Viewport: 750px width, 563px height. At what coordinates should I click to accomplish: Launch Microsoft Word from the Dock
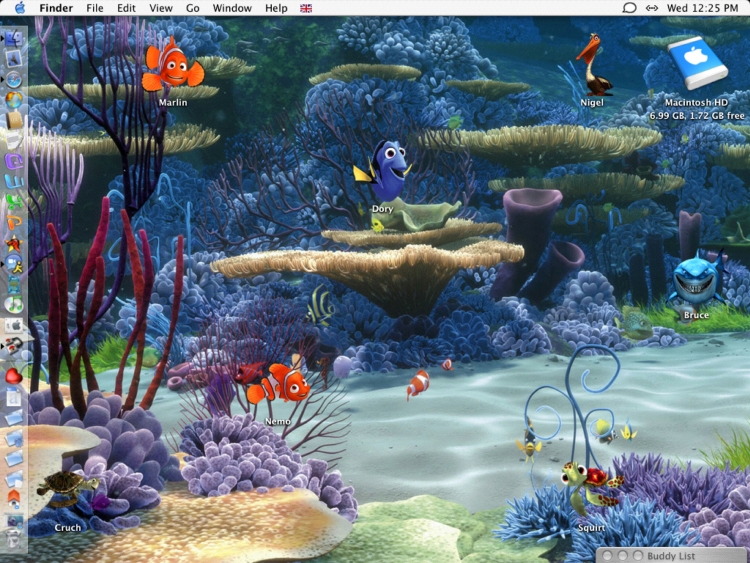[14, 182]
